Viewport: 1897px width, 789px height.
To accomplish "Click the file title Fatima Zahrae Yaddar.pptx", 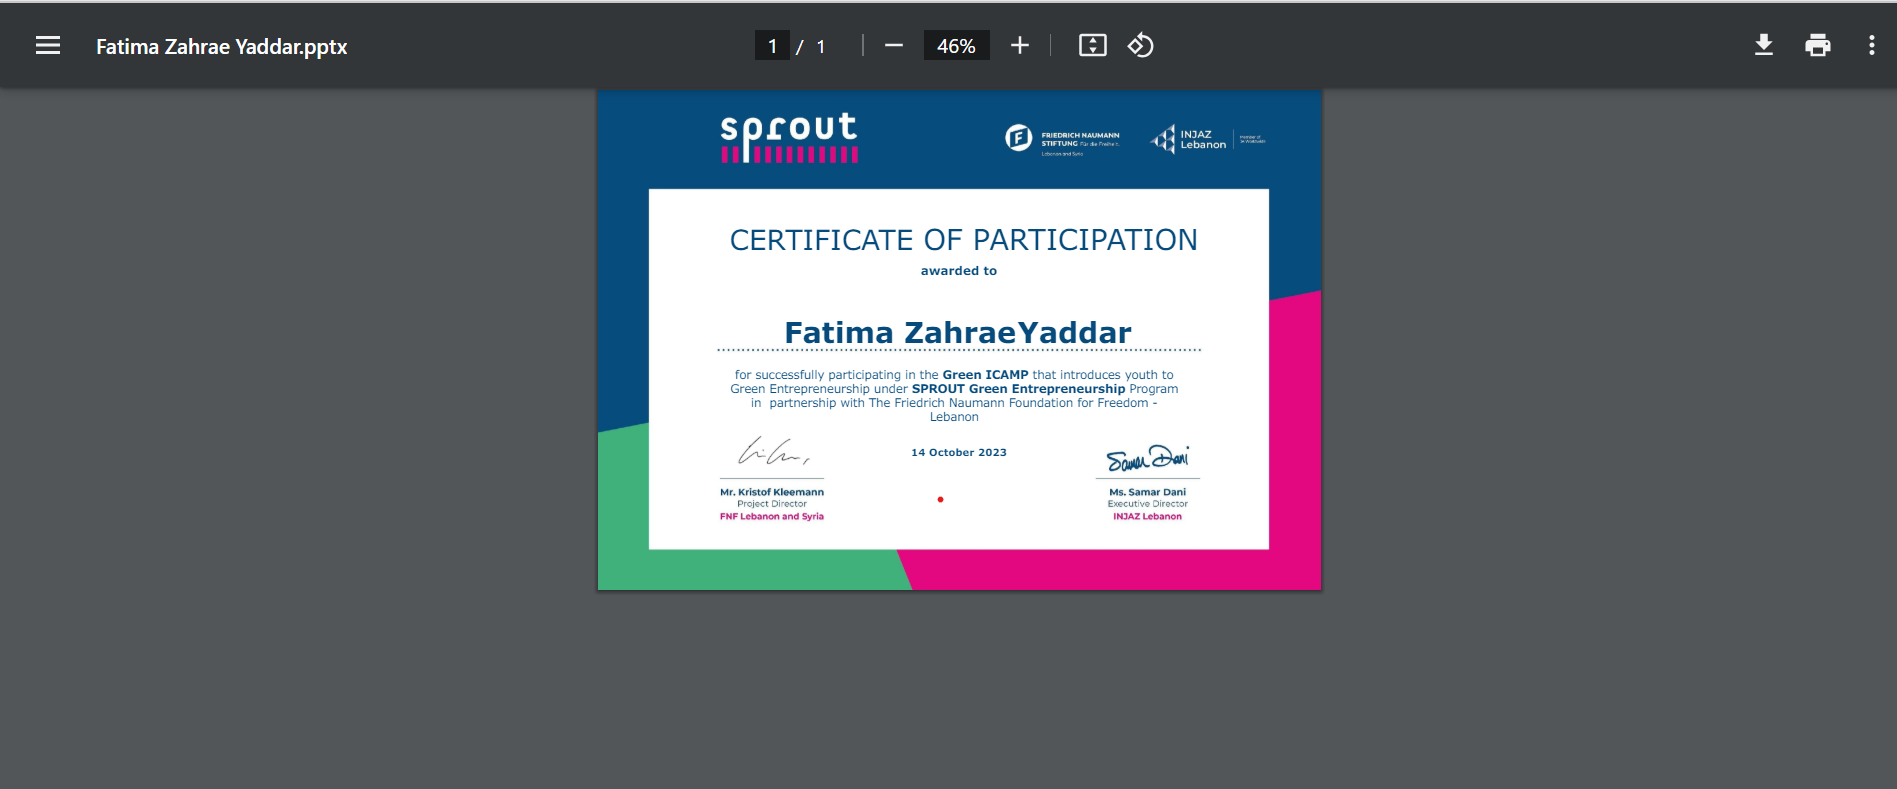I will (x=222, y=47).
